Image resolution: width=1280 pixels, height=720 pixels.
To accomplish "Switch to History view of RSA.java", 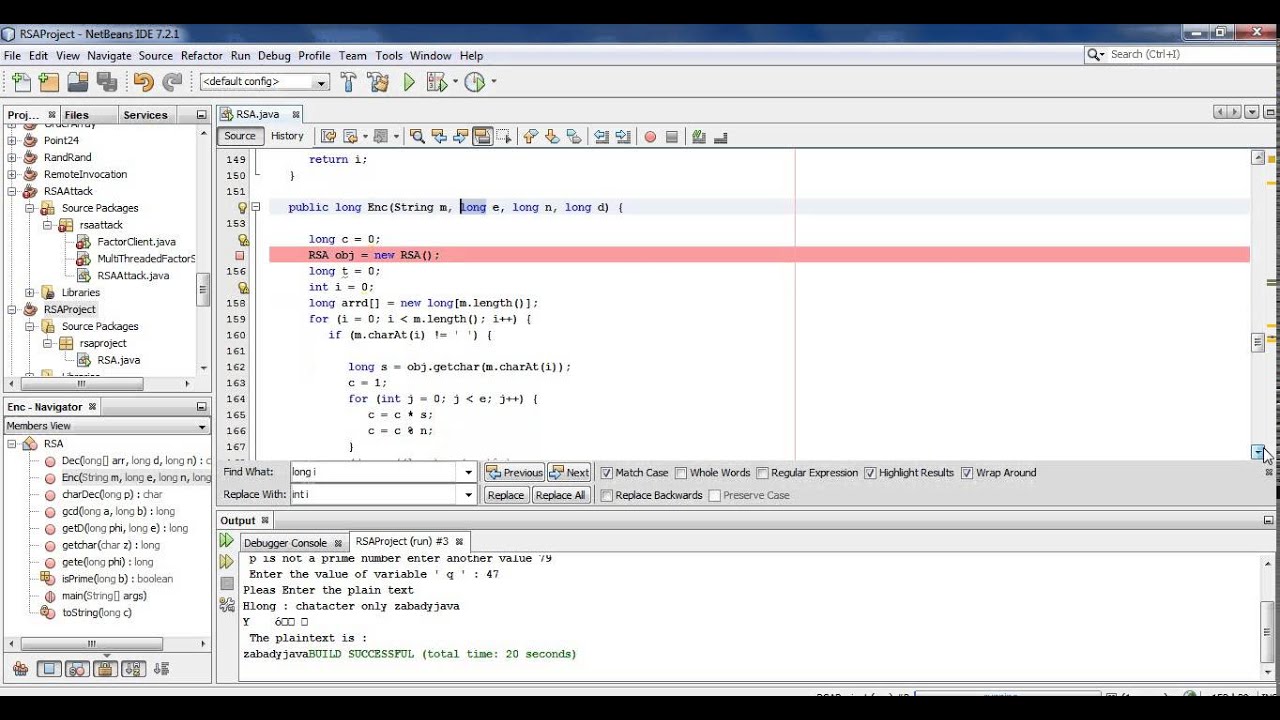I will [x=287, y=136].
